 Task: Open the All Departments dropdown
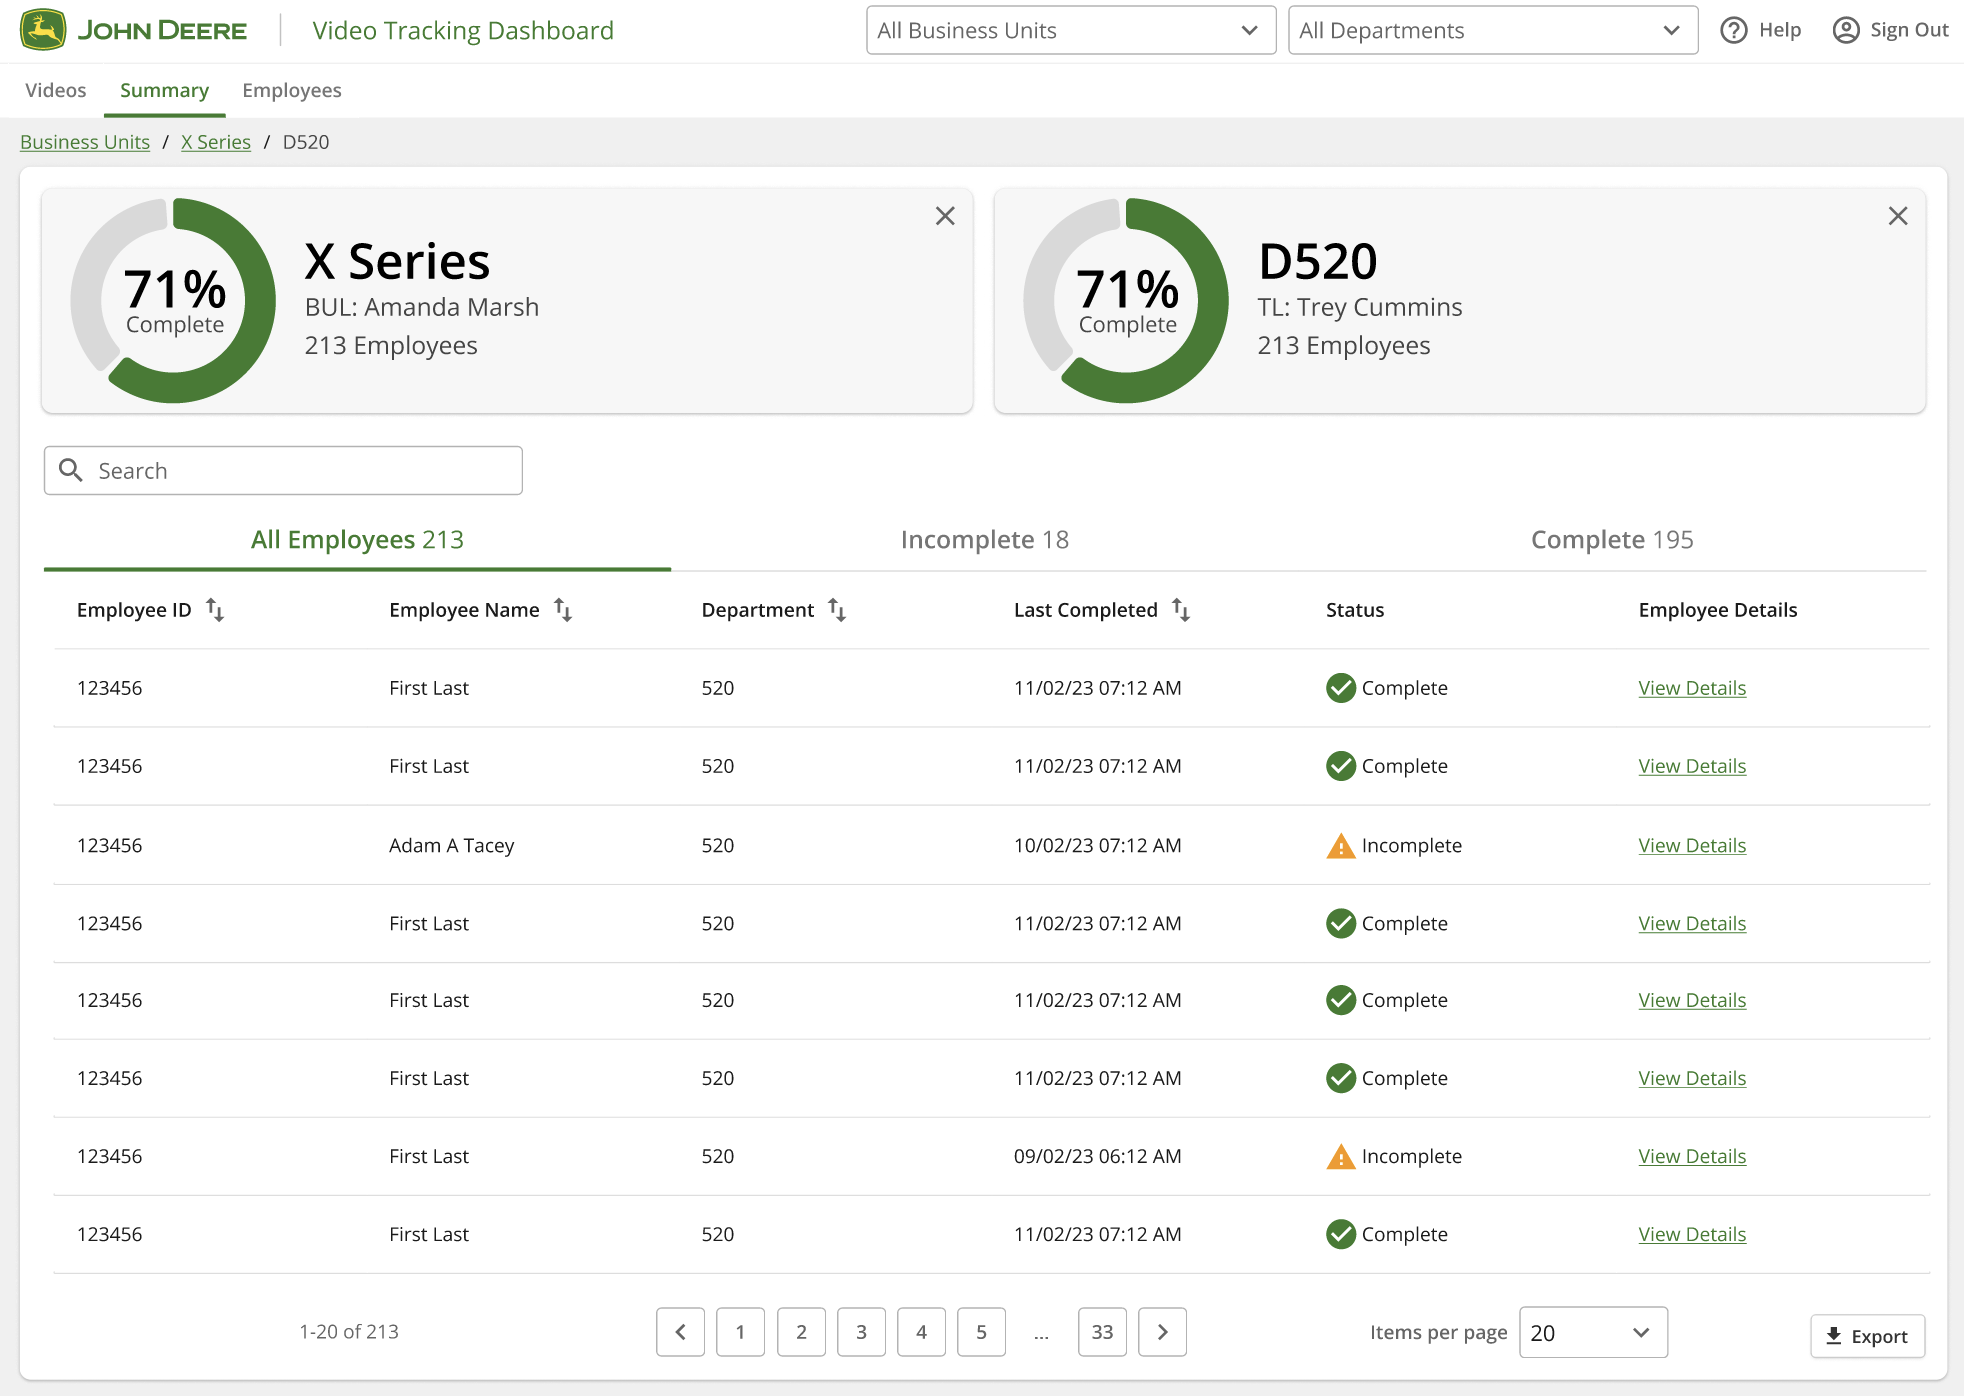(x=1493, y=30)
